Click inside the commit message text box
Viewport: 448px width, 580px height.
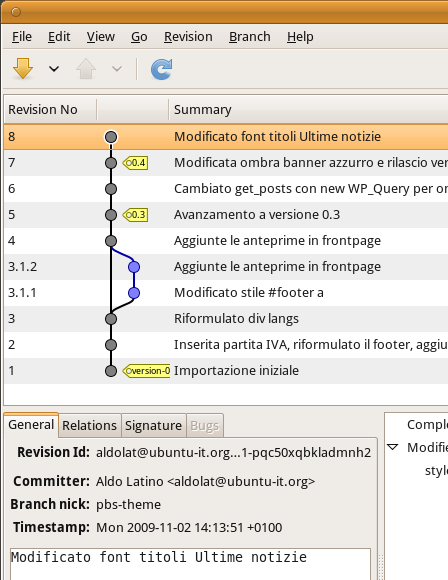(x=190, y=564)
